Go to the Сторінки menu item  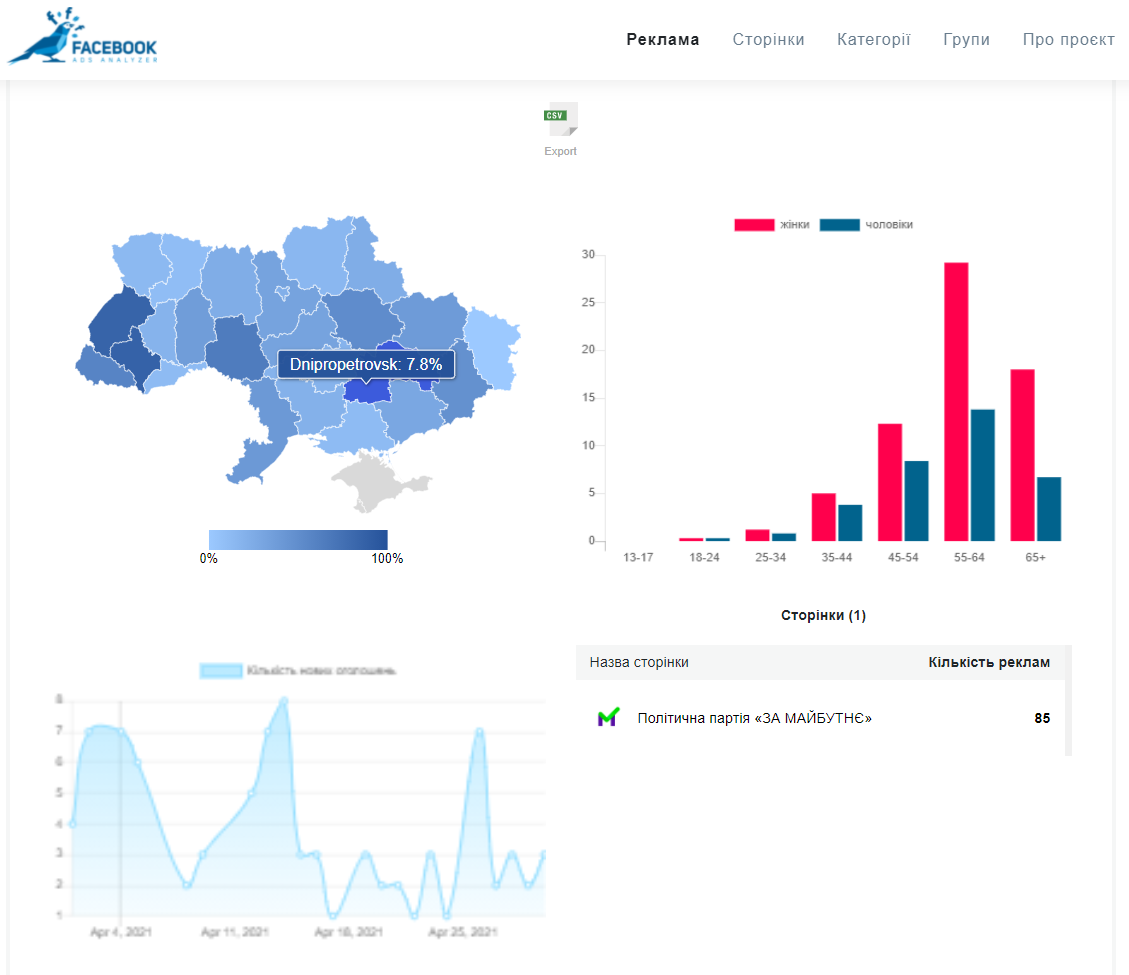click(768, 40)
